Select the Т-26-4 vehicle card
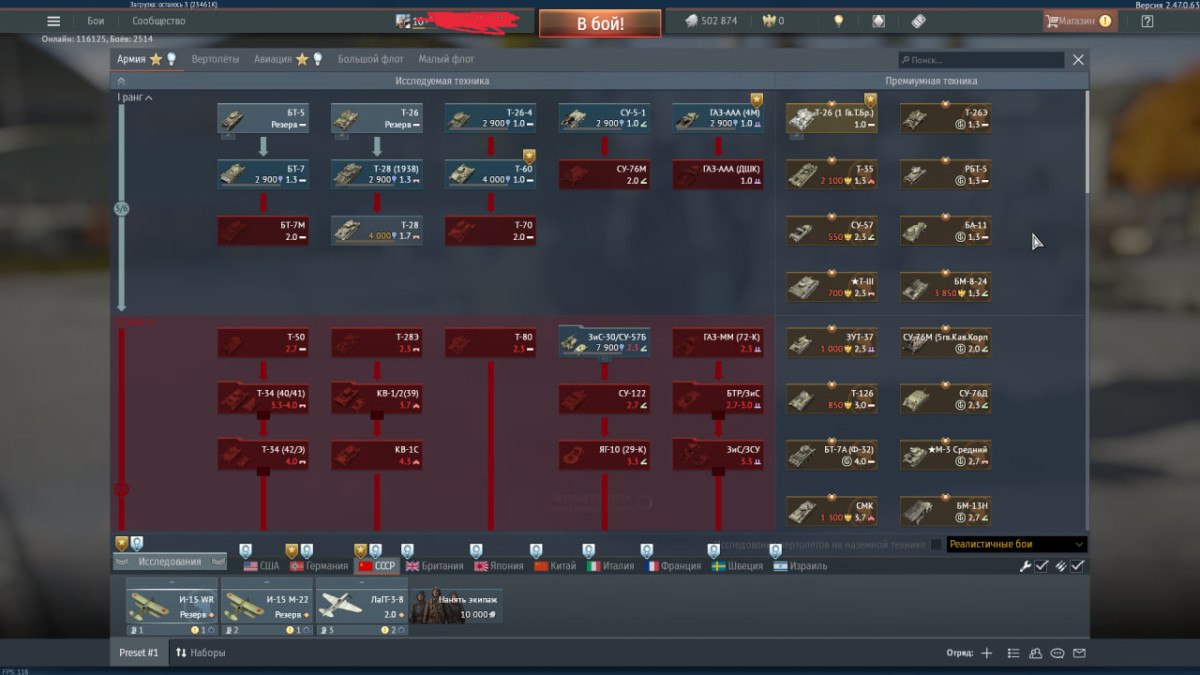The image size is (1200, 675). pyautogui.click(x=491, y=119)
